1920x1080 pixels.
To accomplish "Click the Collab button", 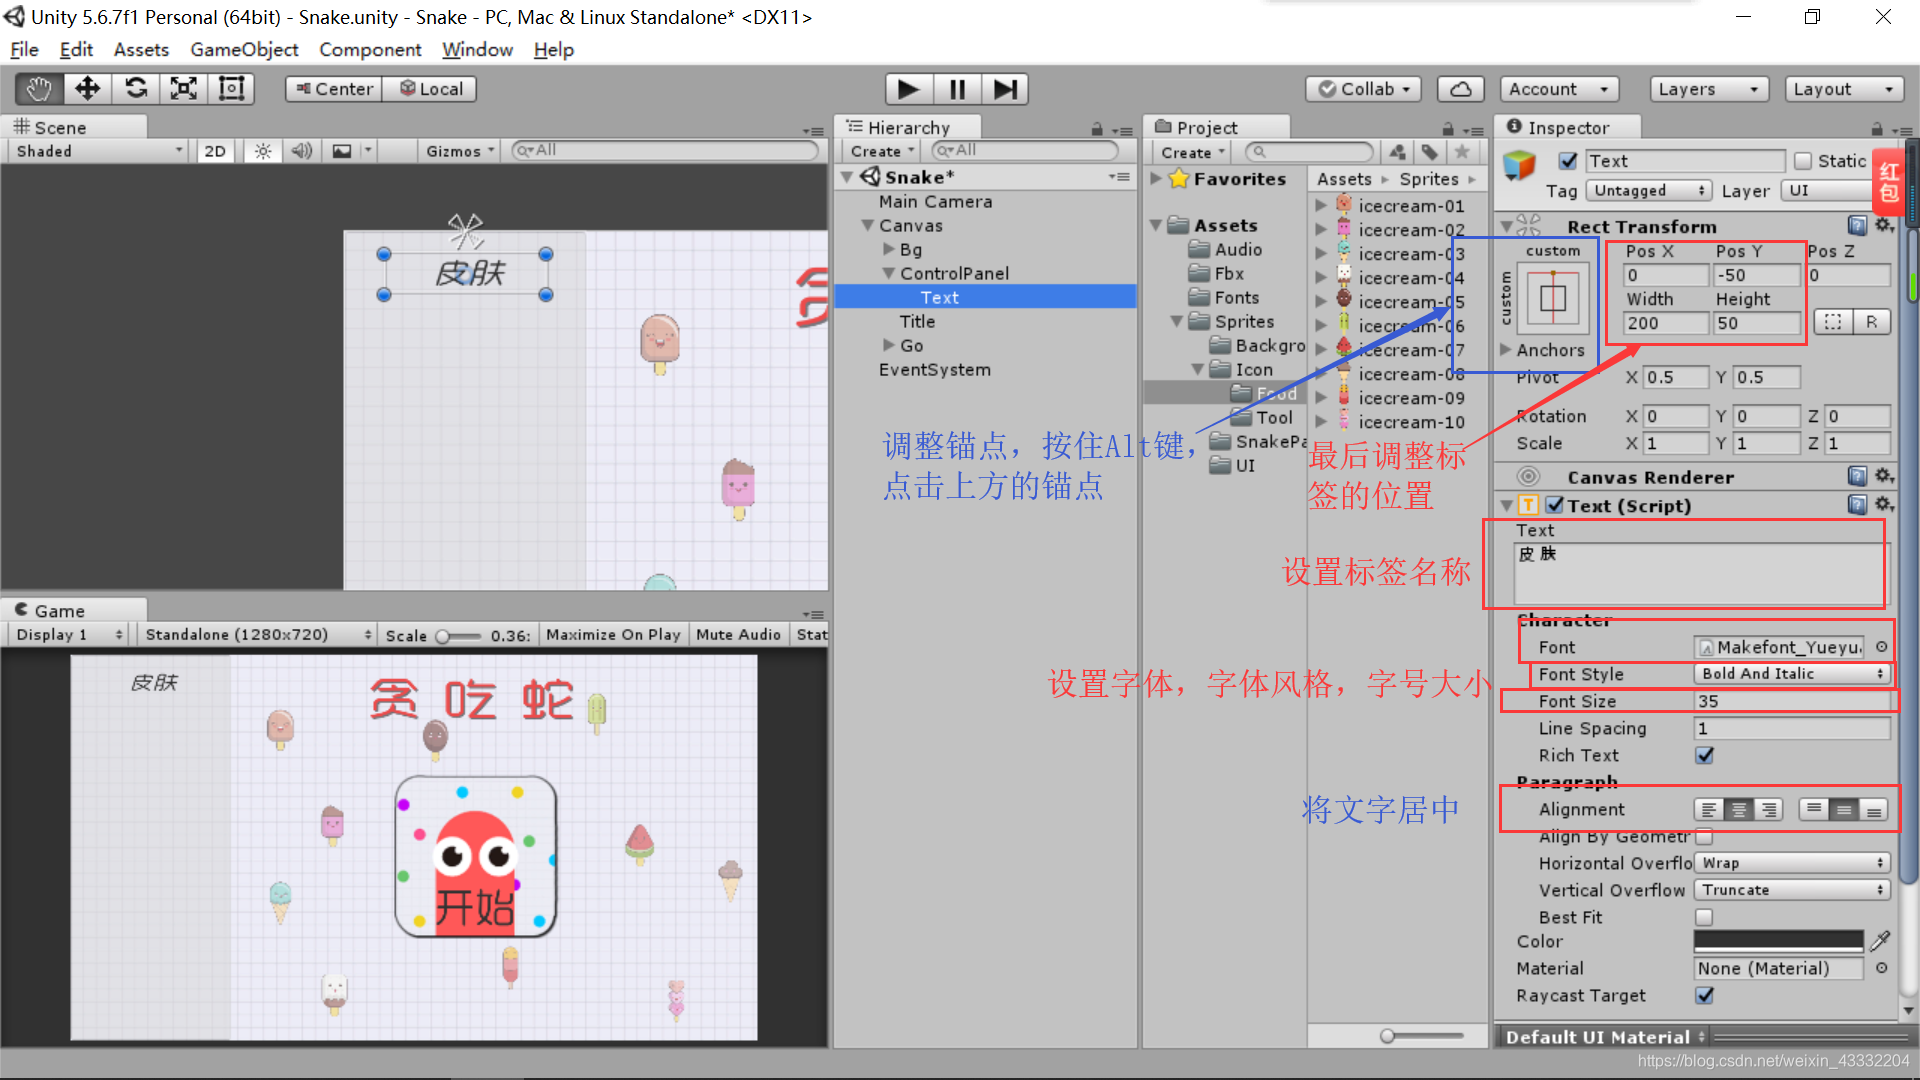I will (x=1363, y=89).
